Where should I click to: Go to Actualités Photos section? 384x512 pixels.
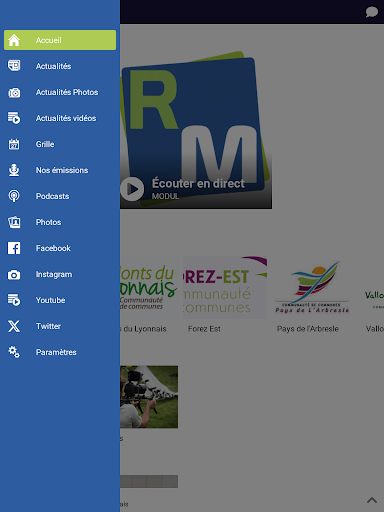(x=60, y=92)
